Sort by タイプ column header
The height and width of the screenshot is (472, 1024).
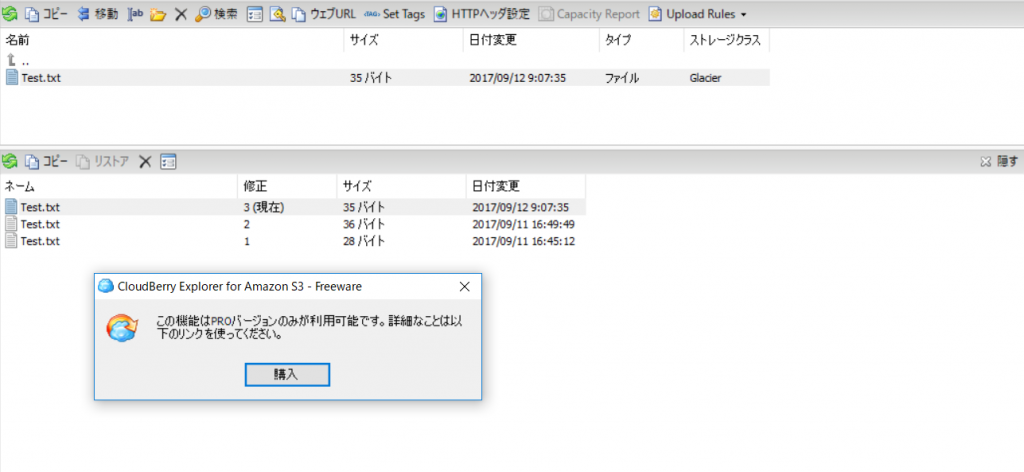tap(640, 40)
